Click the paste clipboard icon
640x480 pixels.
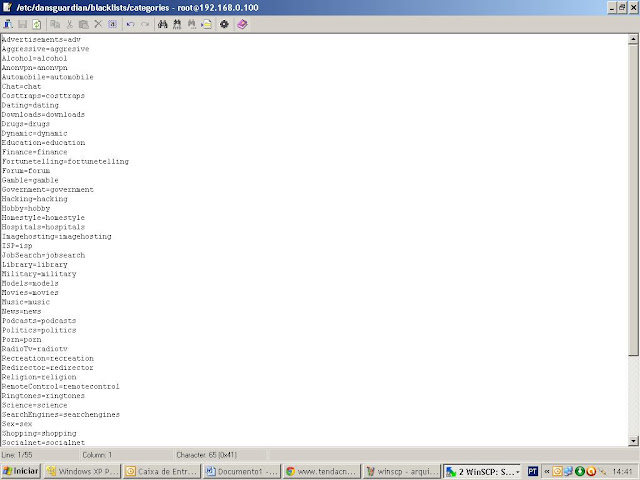(84, 24)
